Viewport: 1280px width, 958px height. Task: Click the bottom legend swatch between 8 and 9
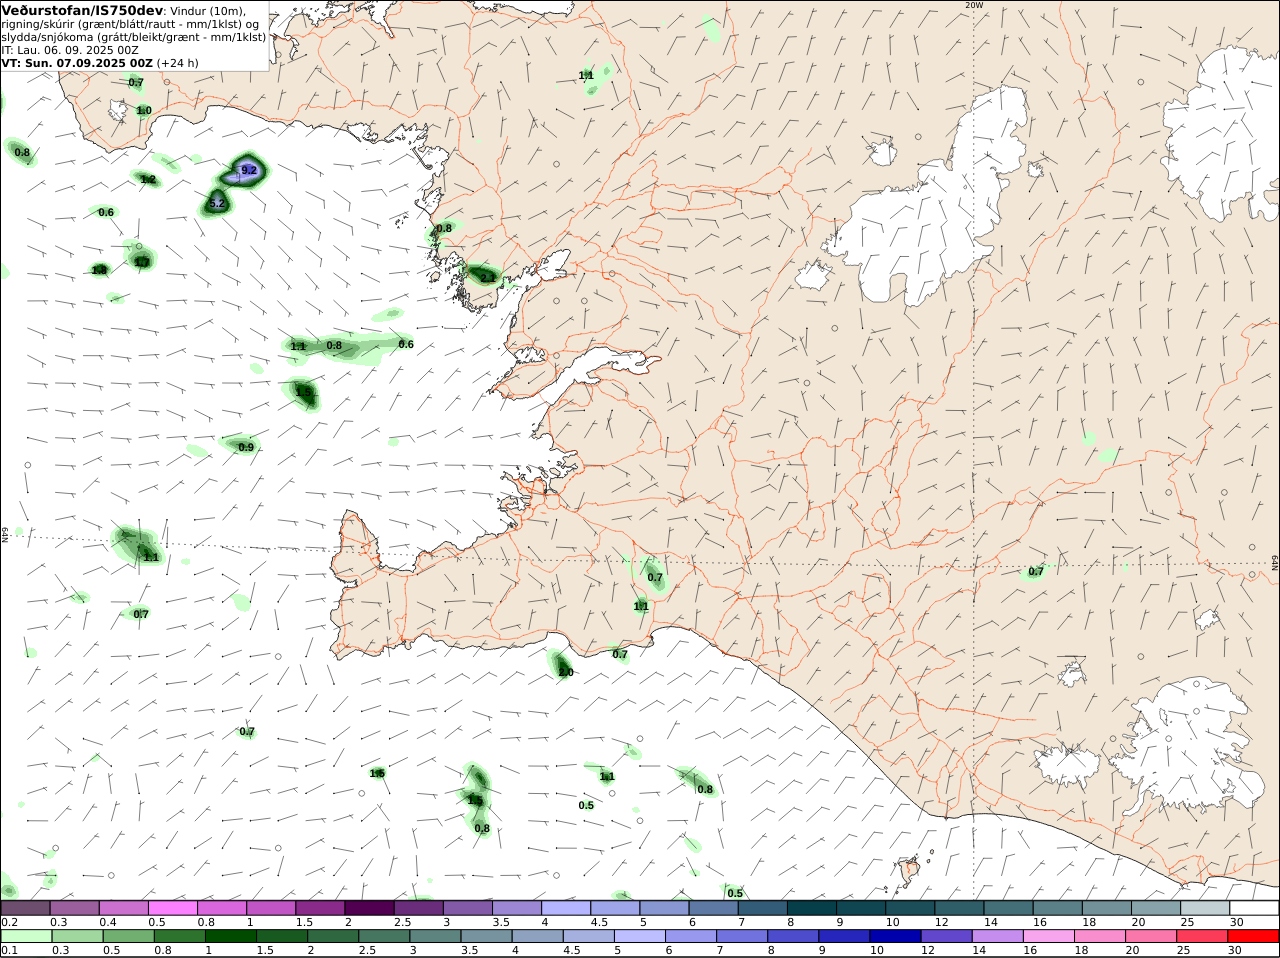point(793,936)
